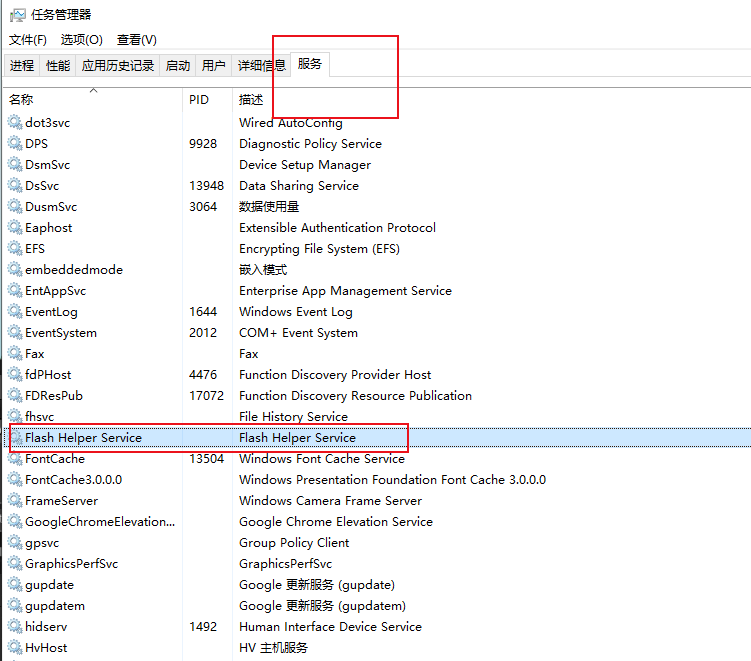Sort services by the PID column header

207,100
